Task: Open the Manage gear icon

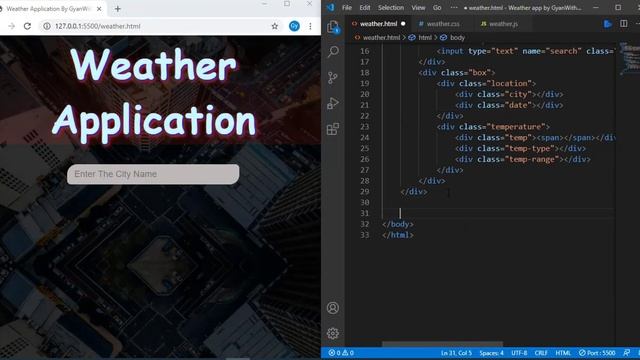Action: [333, 333]
